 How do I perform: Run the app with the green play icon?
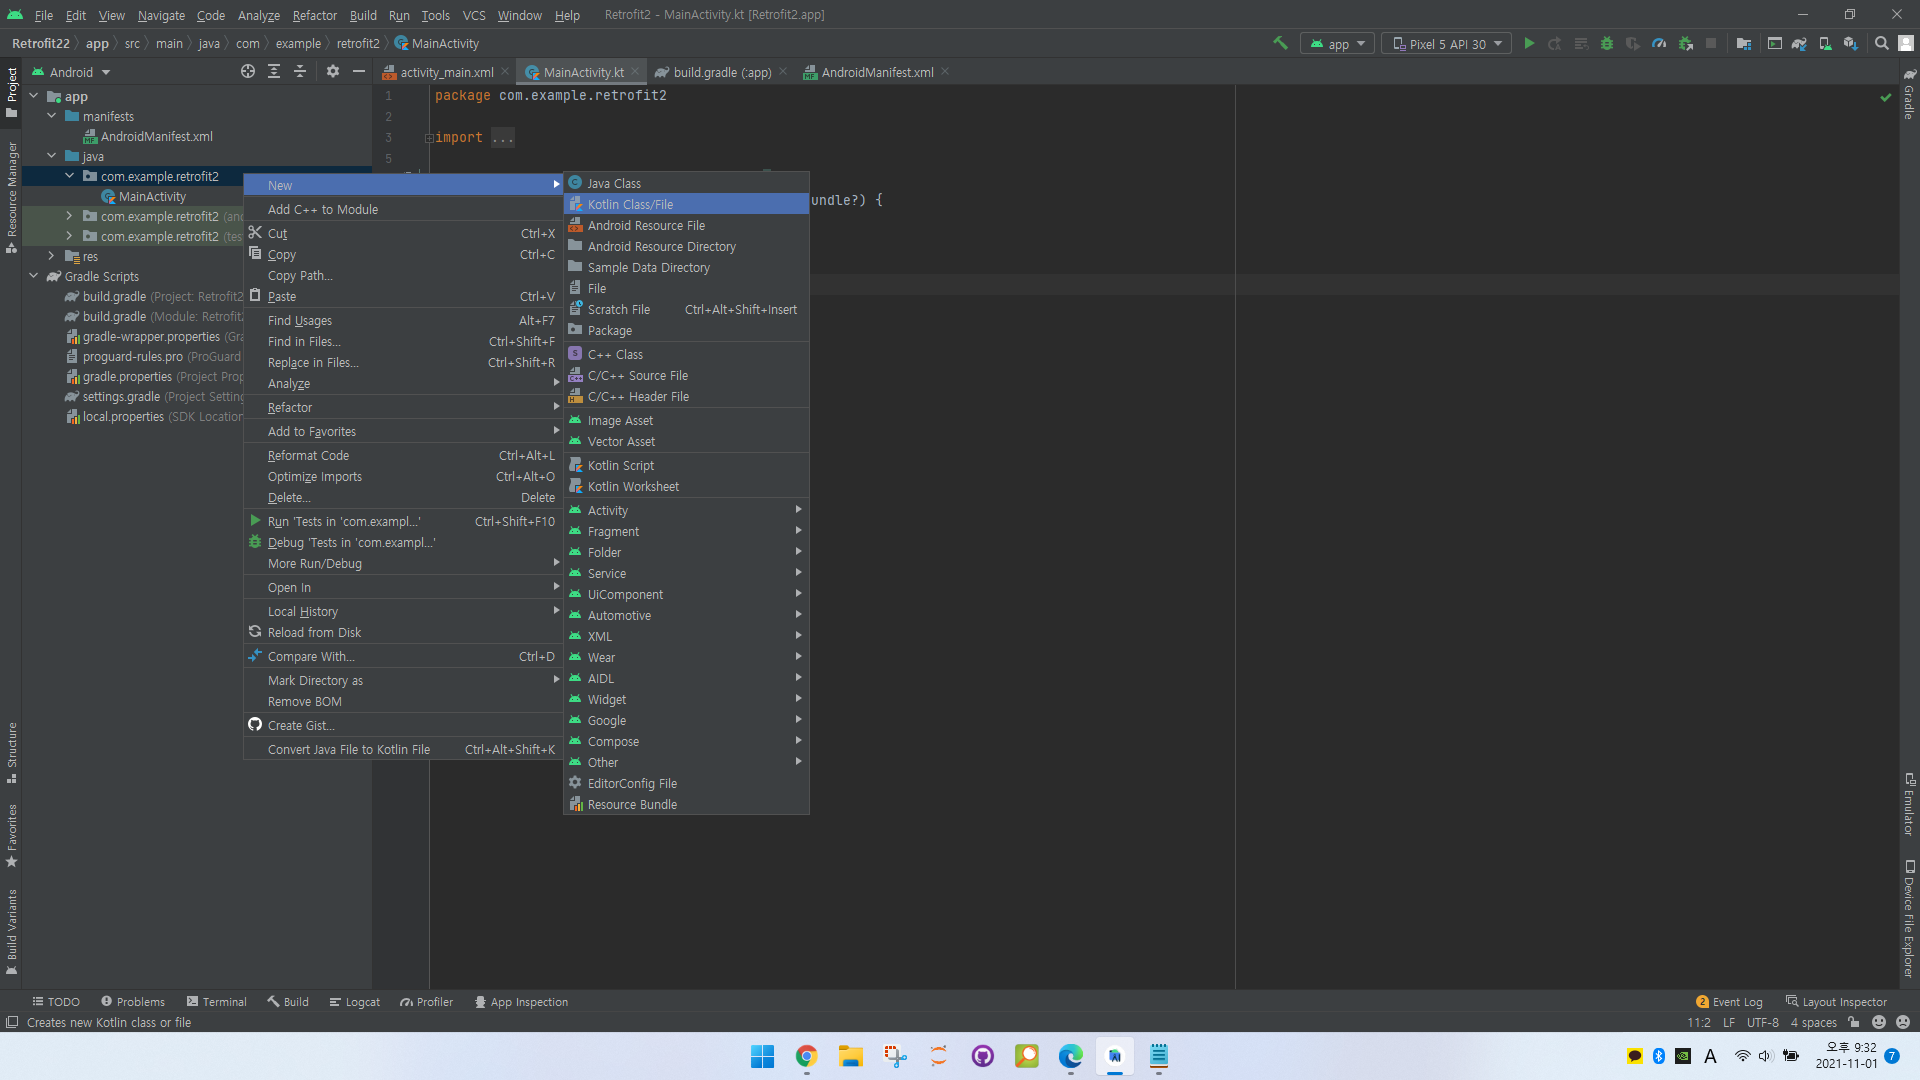(x=1529, y=43)
